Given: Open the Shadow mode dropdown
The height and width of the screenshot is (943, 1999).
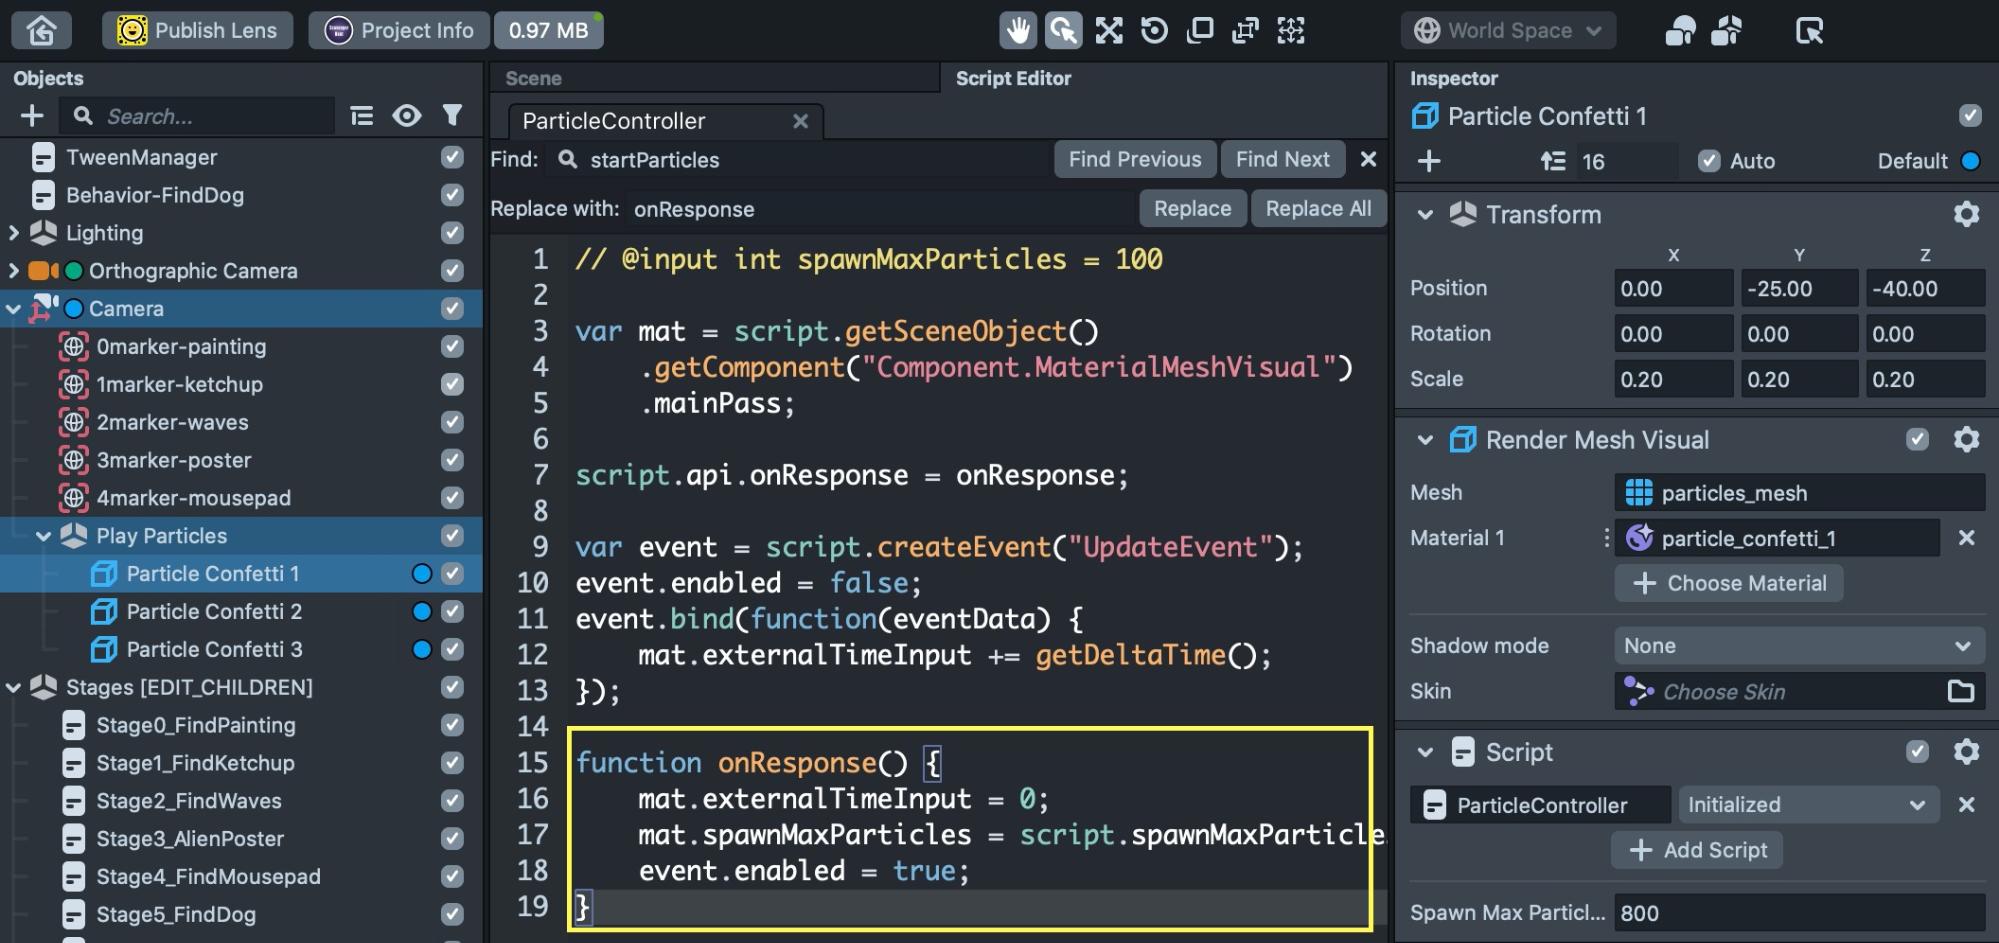Looking at the screenshot, I should click(x=1799, y=646).
